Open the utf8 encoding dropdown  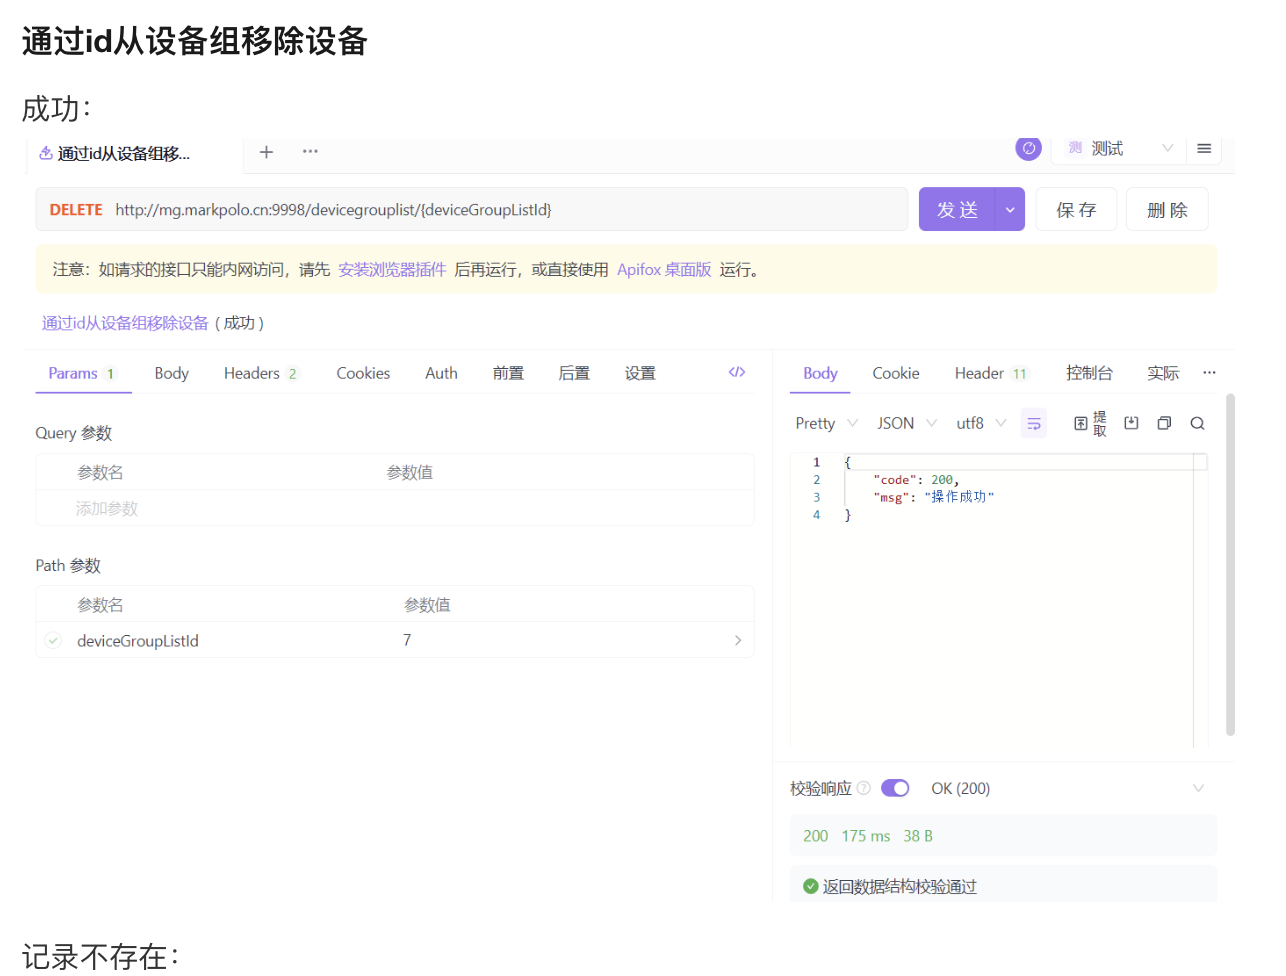pyautogui.click(x=980, y=424)
